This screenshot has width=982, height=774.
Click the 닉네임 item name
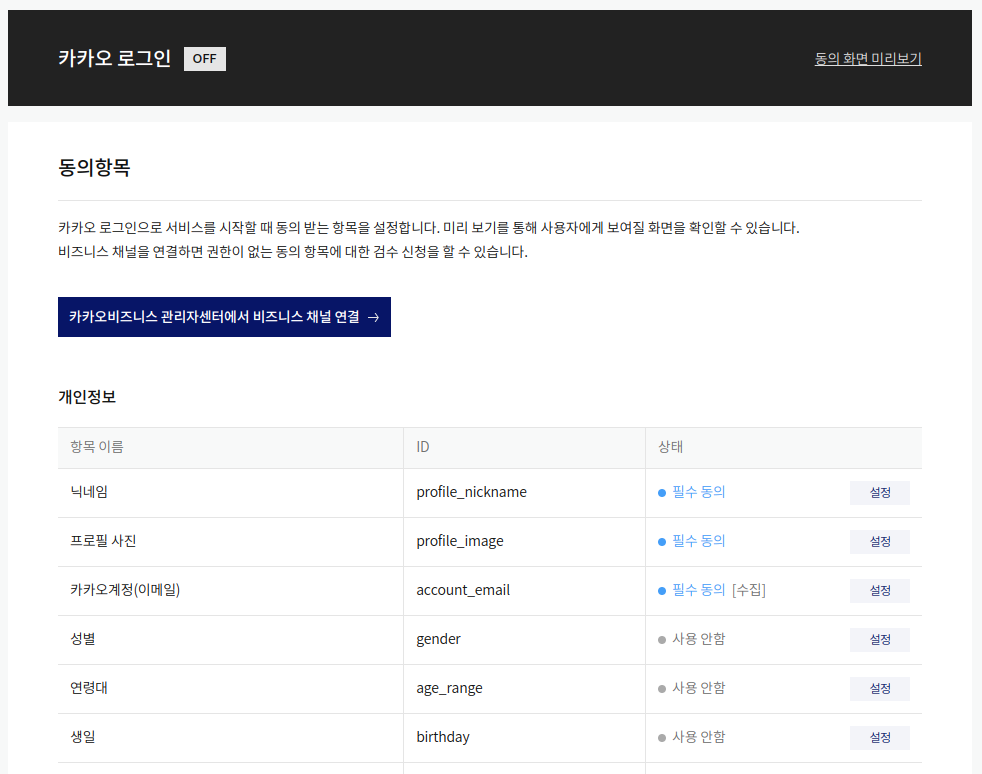pyautogui.click(x=89, y=492)
